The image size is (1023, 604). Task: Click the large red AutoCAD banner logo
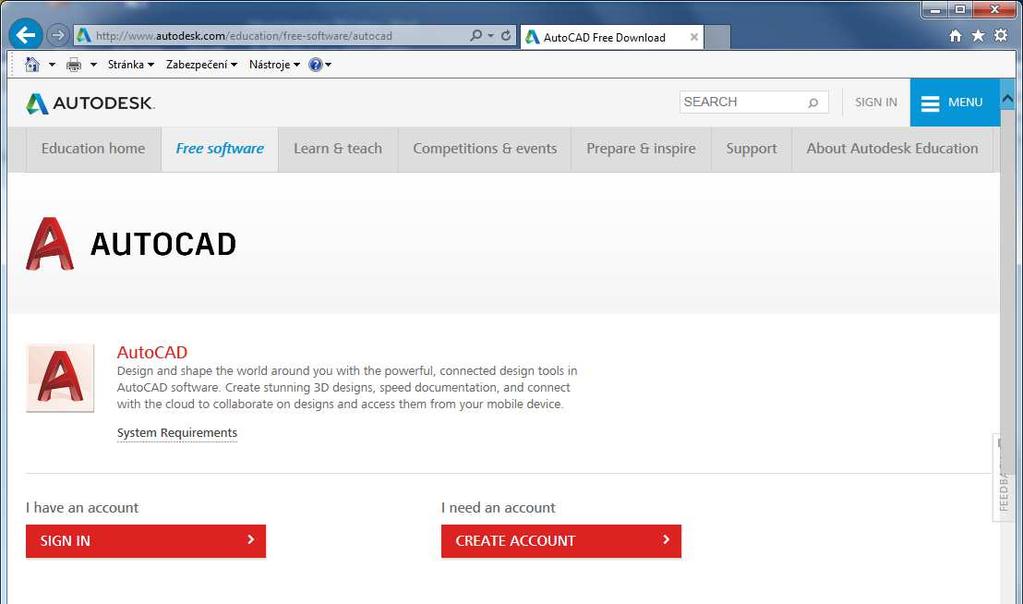[x=50, y=243]
